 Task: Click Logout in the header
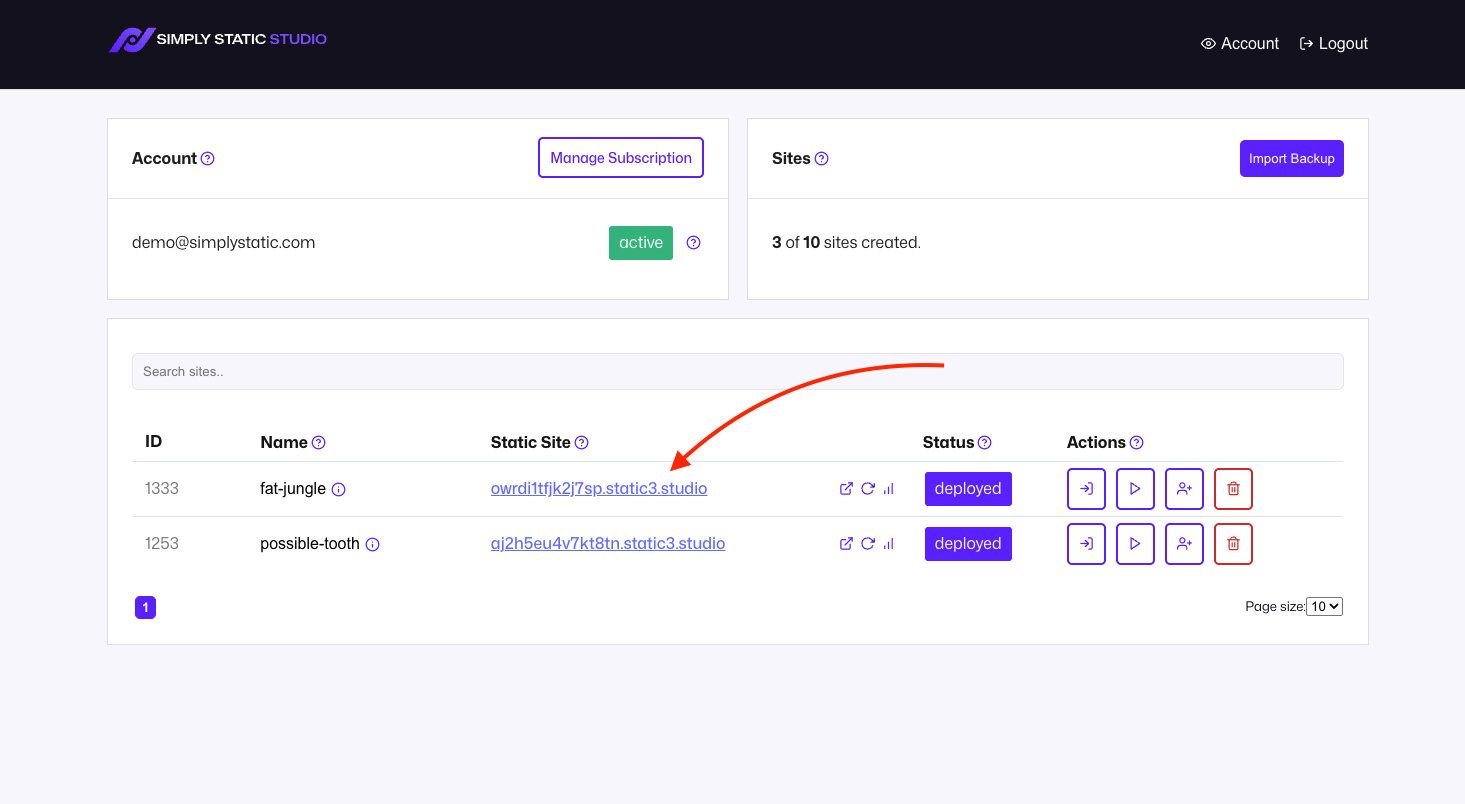pyautogui.click(x=1333, y=44)
